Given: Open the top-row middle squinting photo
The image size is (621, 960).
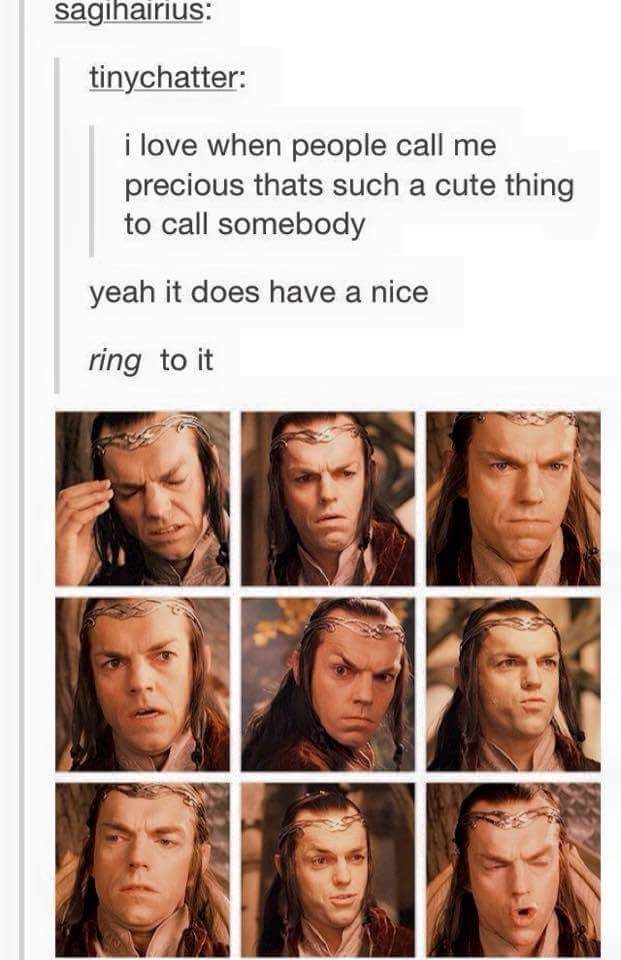Looking at the screenshot, I should point(328,498).
